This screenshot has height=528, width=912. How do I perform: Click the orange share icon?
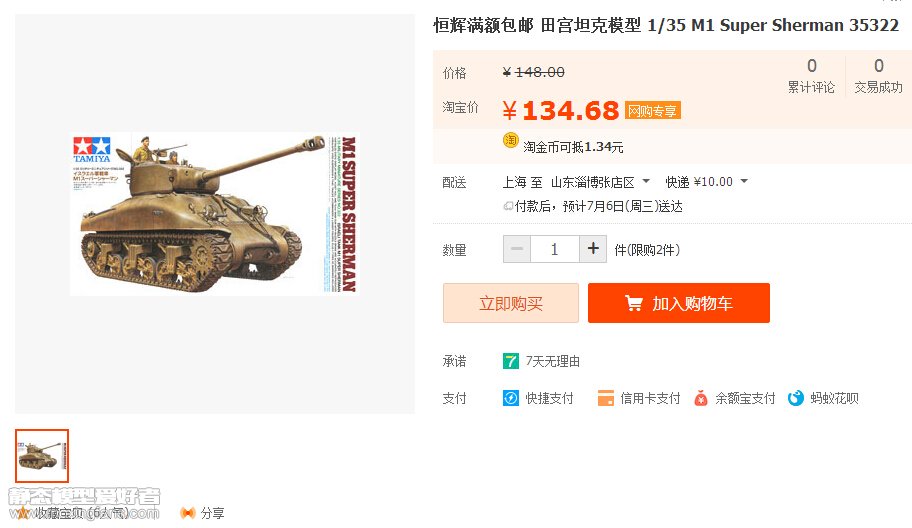click(187, 513)
